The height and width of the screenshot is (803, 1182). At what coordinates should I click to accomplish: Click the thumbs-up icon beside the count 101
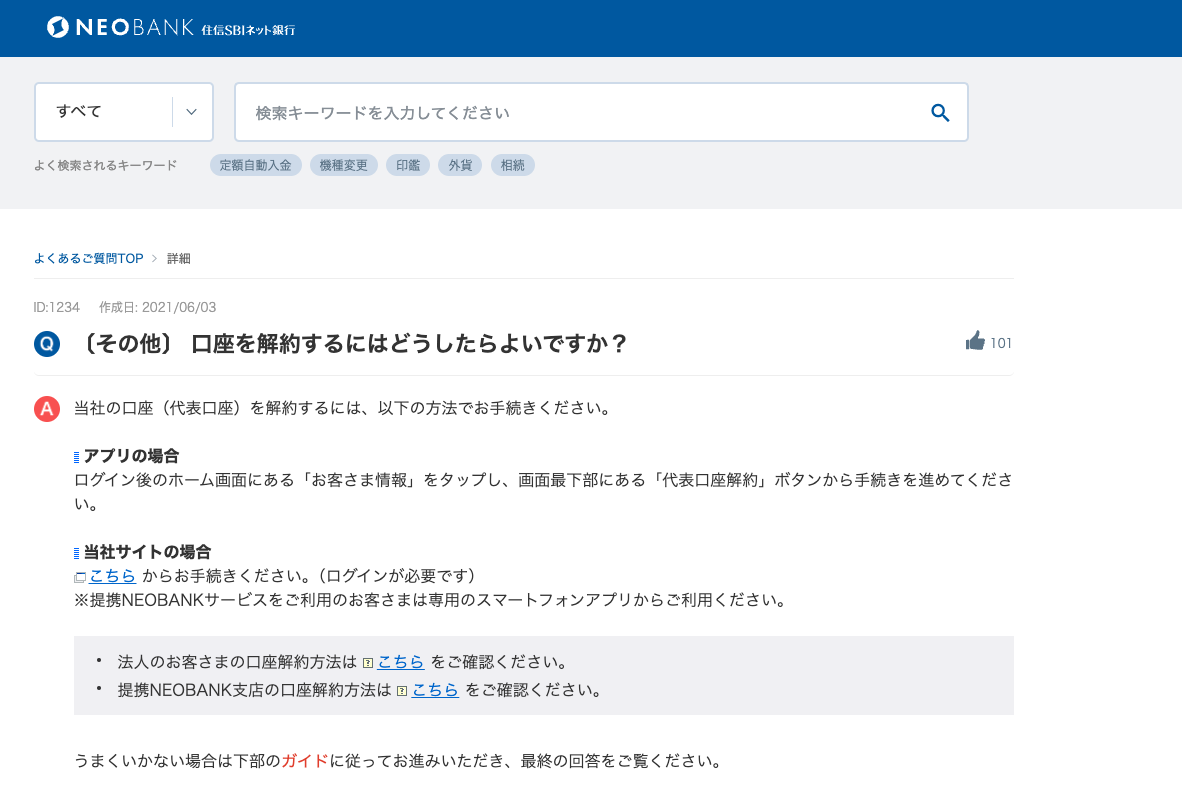click(975, 341)
